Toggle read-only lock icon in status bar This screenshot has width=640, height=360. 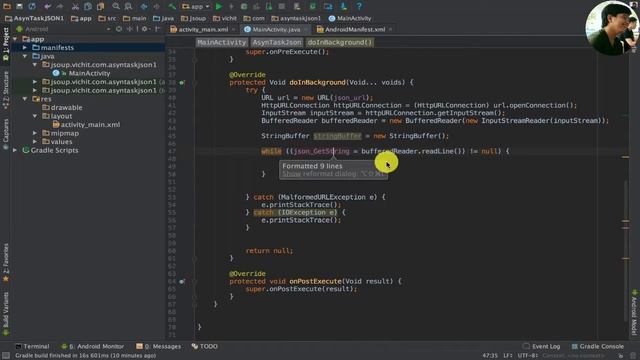coord(620,356)
